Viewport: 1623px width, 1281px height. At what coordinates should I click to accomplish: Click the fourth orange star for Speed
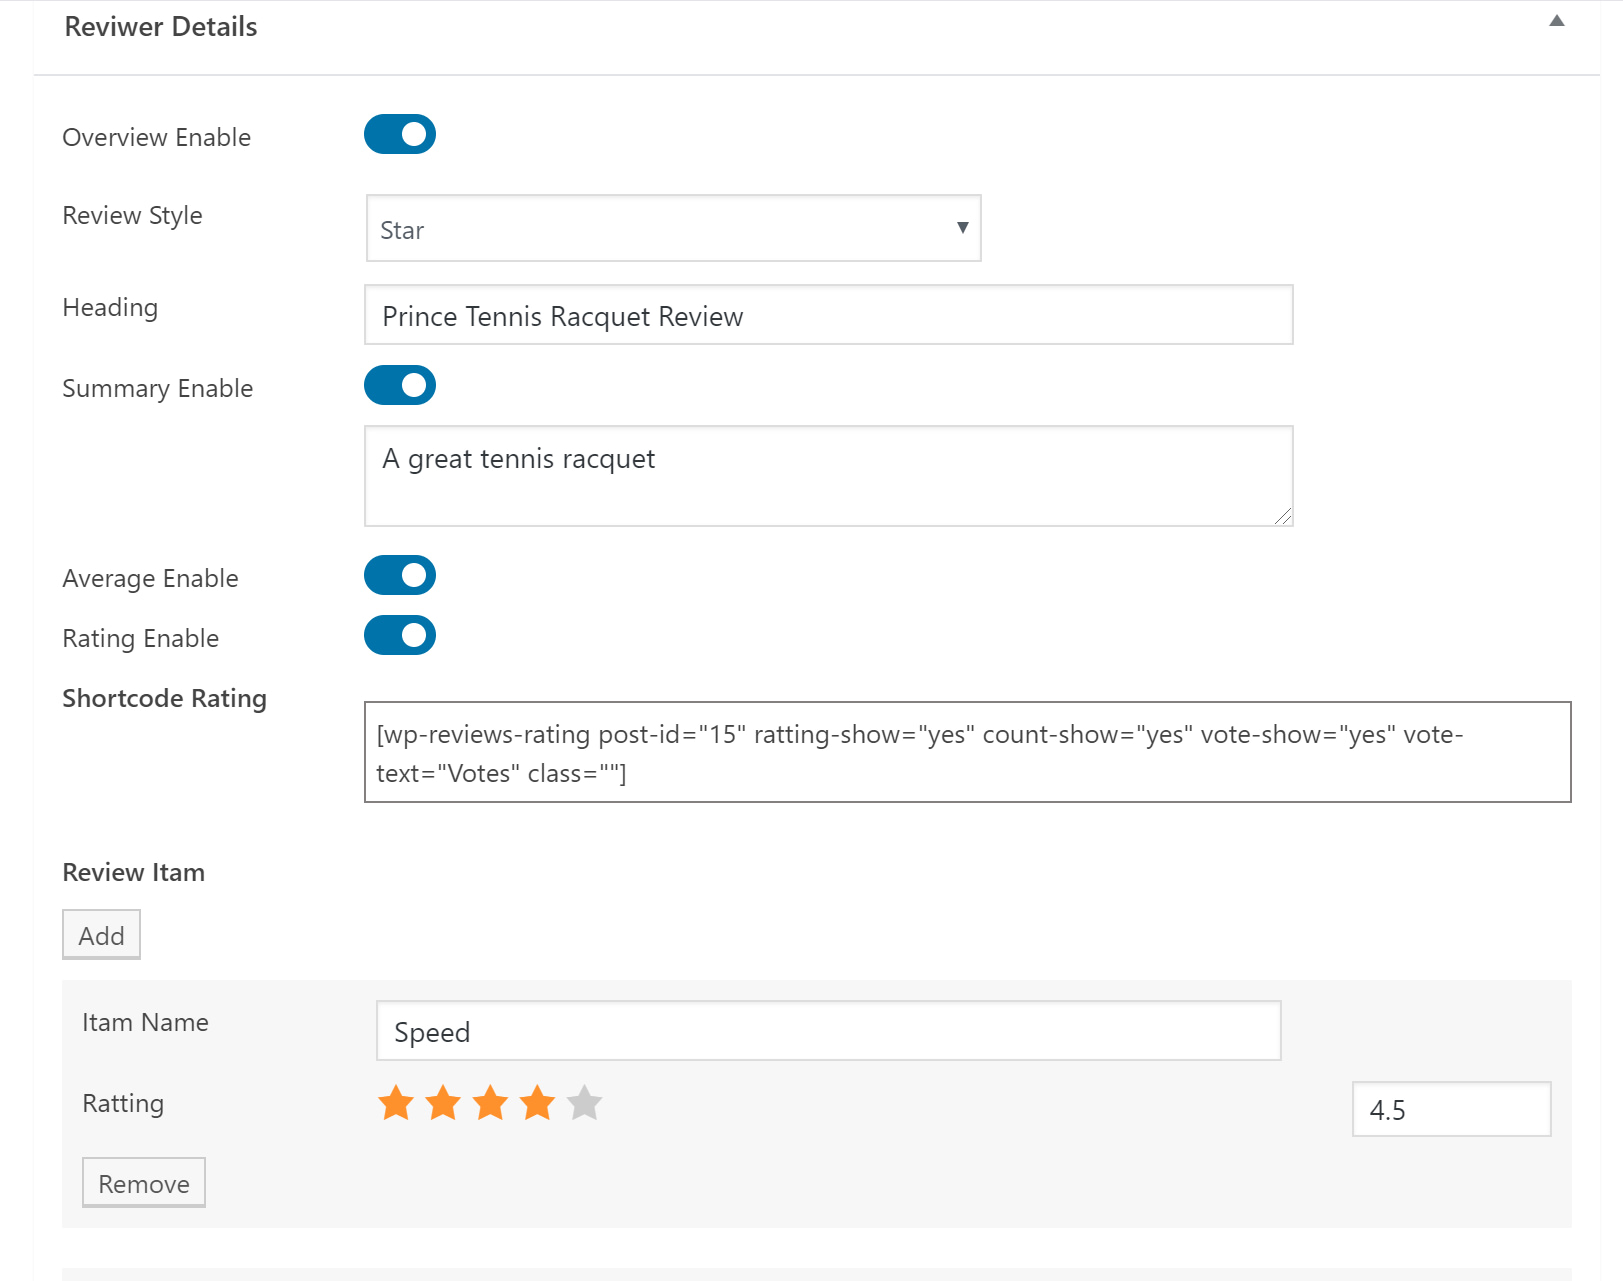(x=536, y=1103)
